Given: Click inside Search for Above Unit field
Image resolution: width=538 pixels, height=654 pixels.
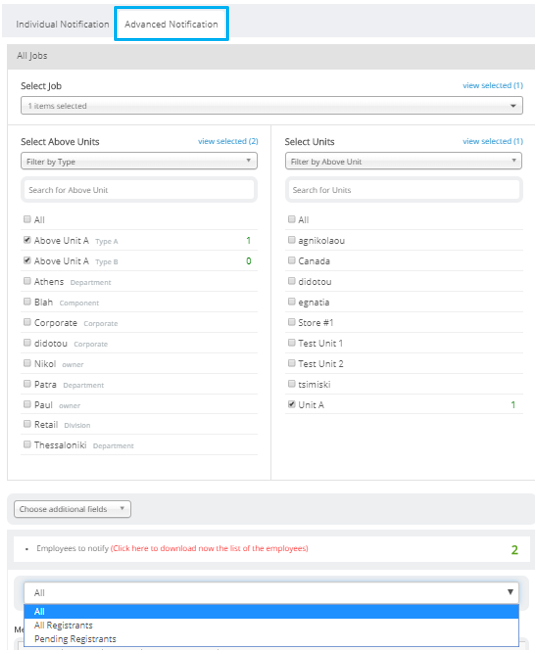Looking at the screenshot, I should pos(139,190).
